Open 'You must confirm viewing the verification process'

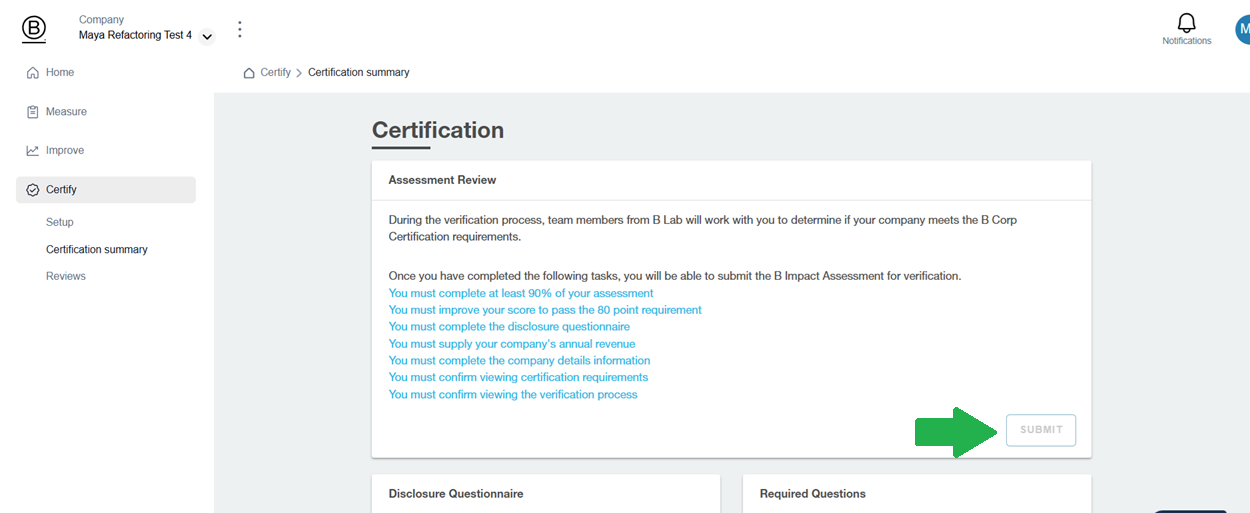pos(513,395)
